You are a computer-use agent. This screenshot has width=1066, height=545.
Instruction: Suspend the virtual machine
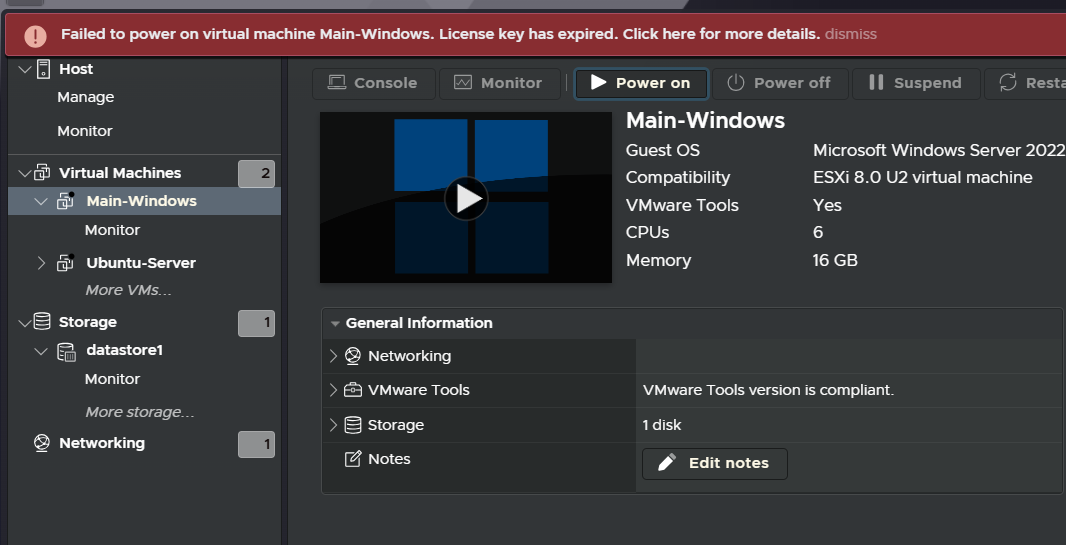tap(916, 83)
